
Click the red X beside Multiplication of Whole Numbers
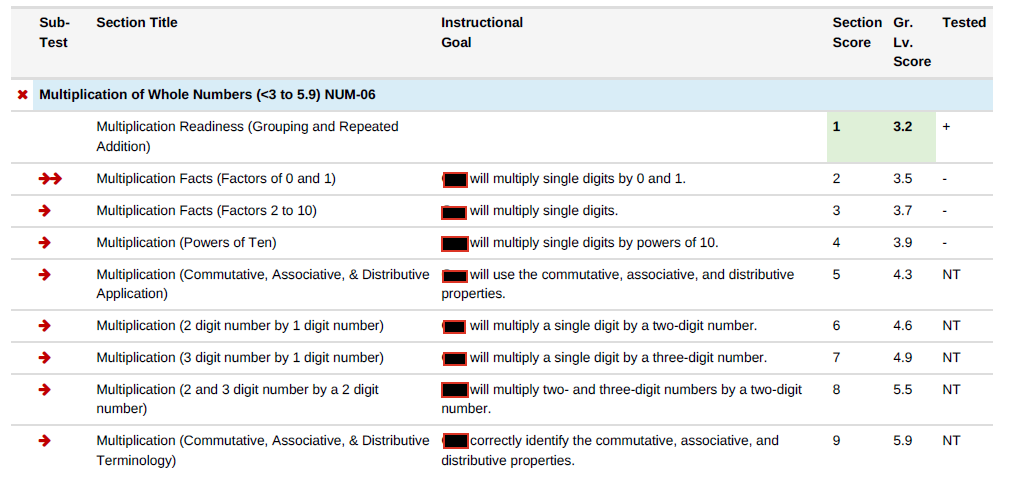(x=22, y=95)
